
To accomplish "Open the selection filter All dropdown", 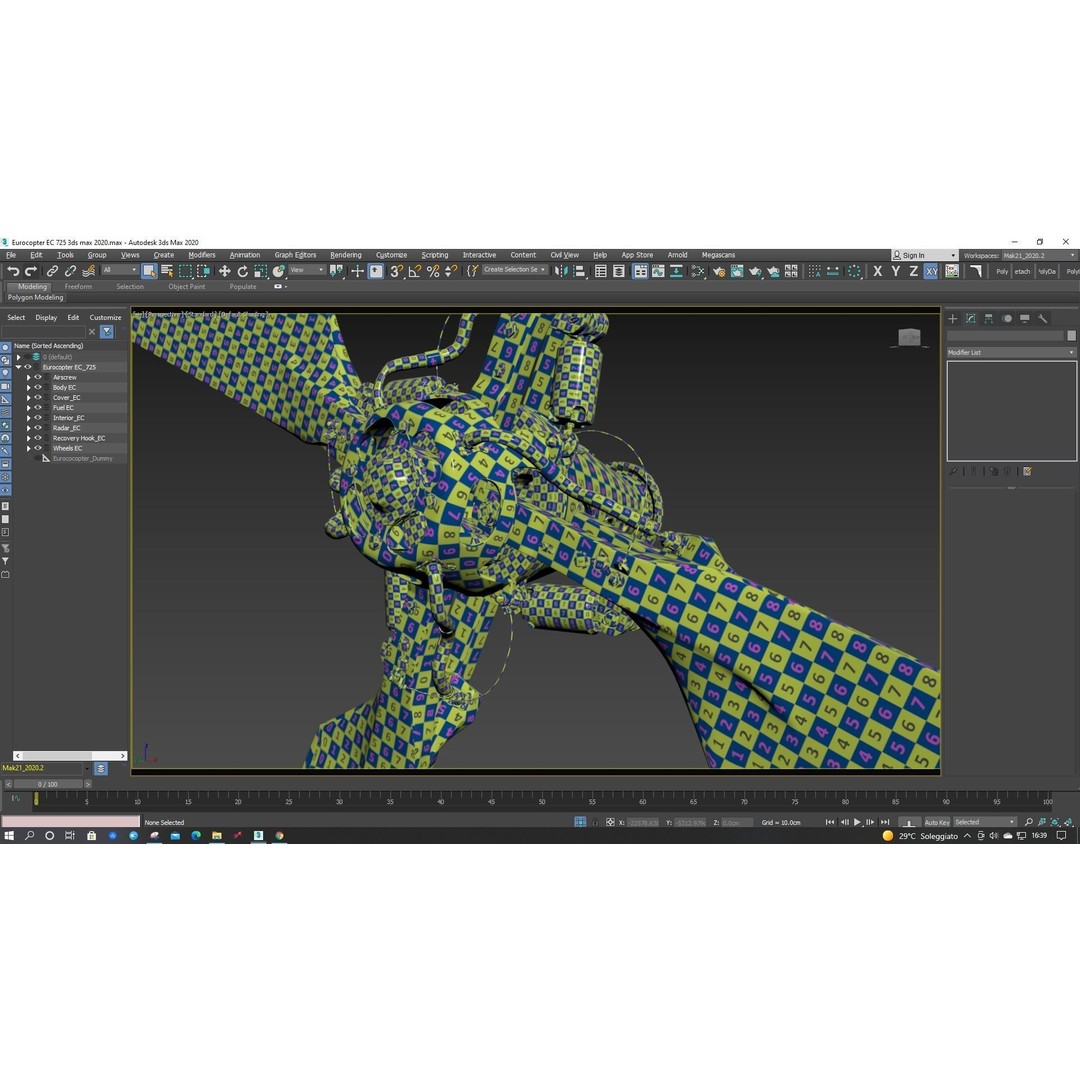I will pyautogui.click(x=120, y=270).
